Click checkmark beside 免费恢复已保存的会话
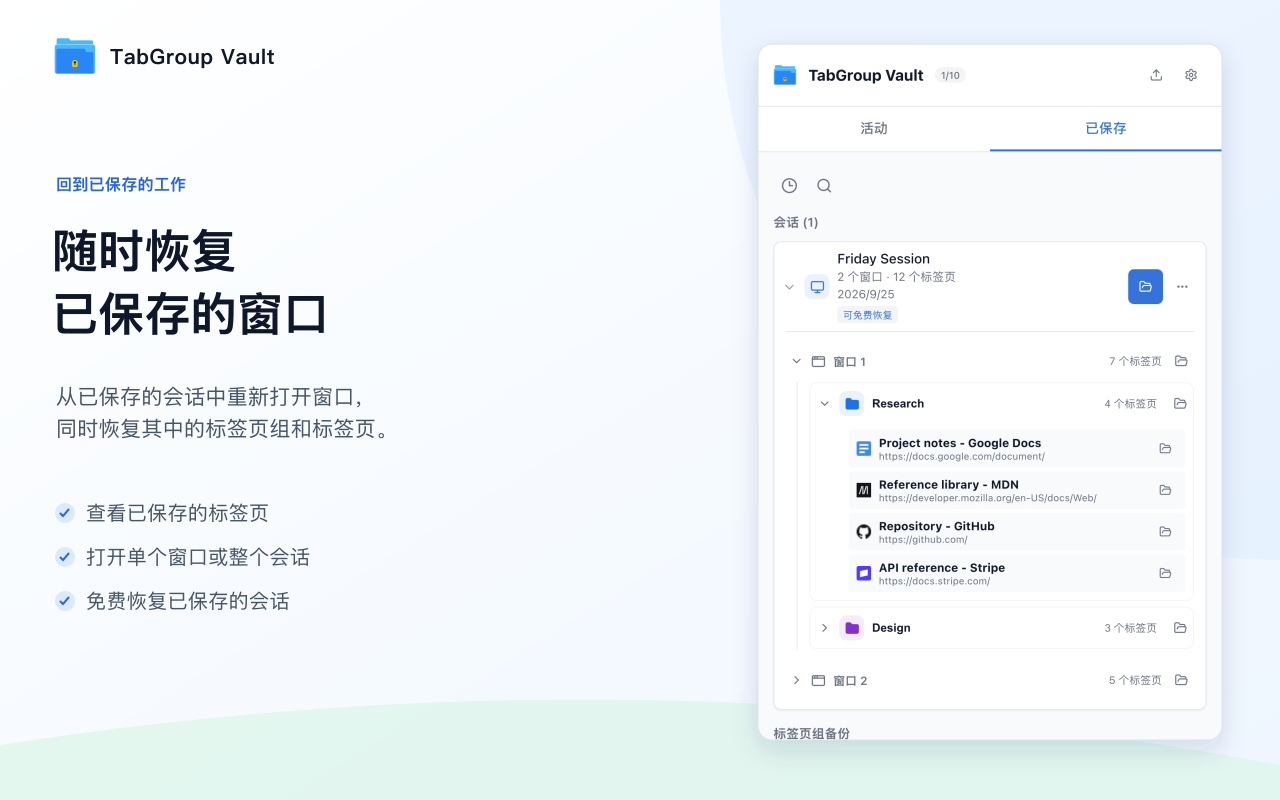 pyautogui.click(x=65, y=601)
